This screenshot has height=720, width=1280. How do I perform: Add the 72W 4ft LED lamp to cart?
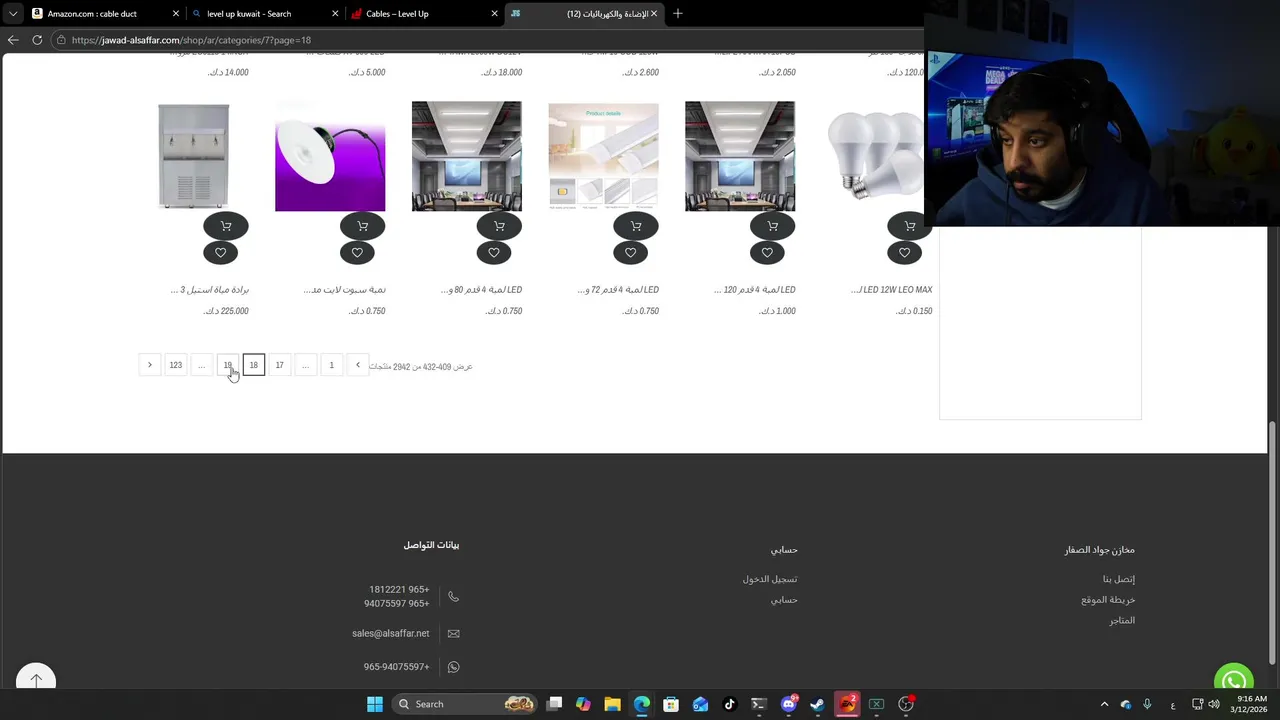[x=636, y=226]
